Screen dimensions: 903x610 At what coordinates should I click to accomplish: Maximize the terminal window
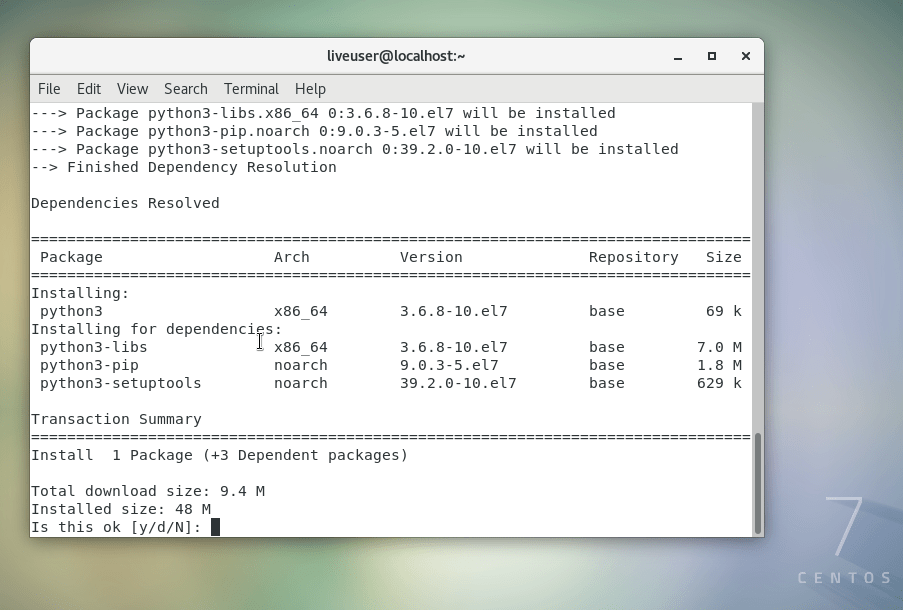click(712, 56)
